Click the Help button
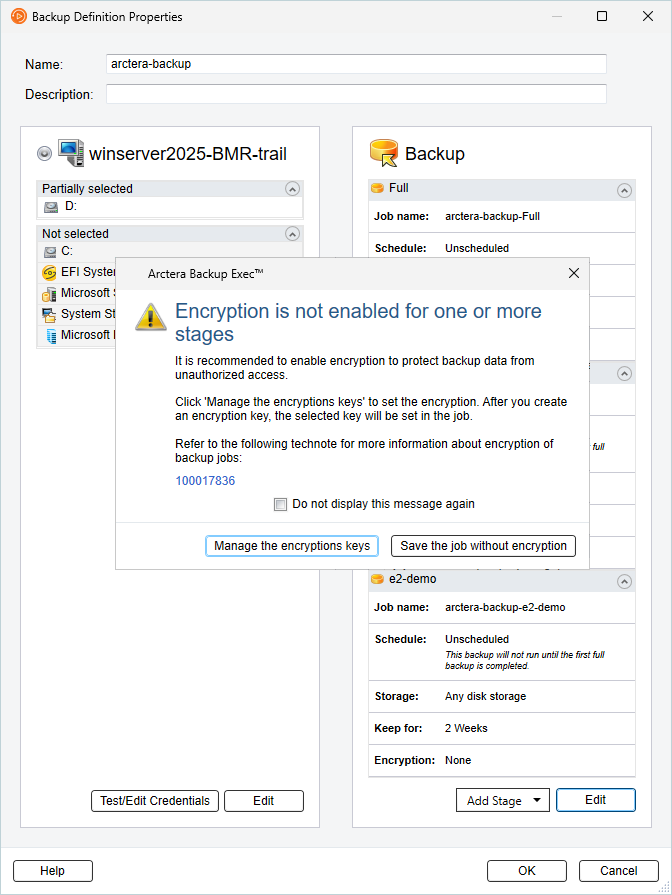The width and height of the screenshot is (672, 895). [53, 871]
